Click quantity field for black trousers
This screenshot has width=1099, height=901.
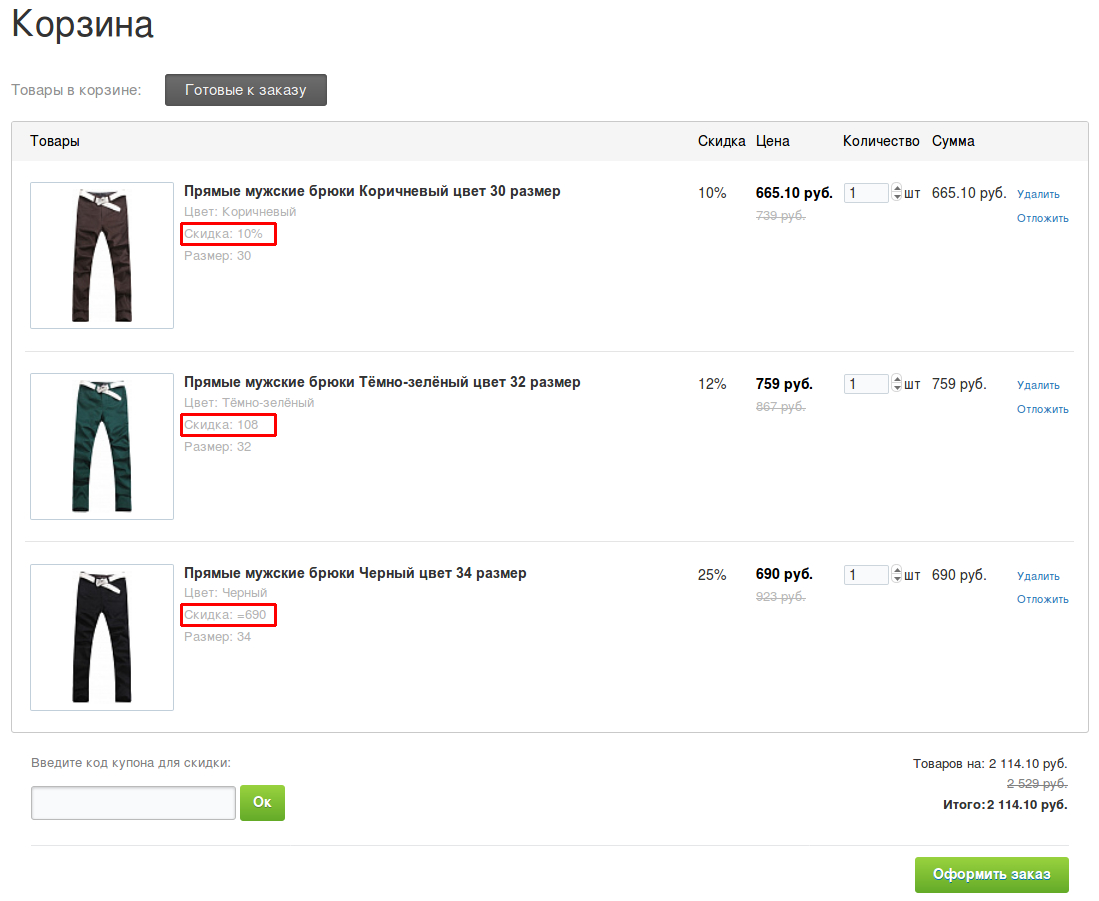pyautogui.click(x=865, y=575)
